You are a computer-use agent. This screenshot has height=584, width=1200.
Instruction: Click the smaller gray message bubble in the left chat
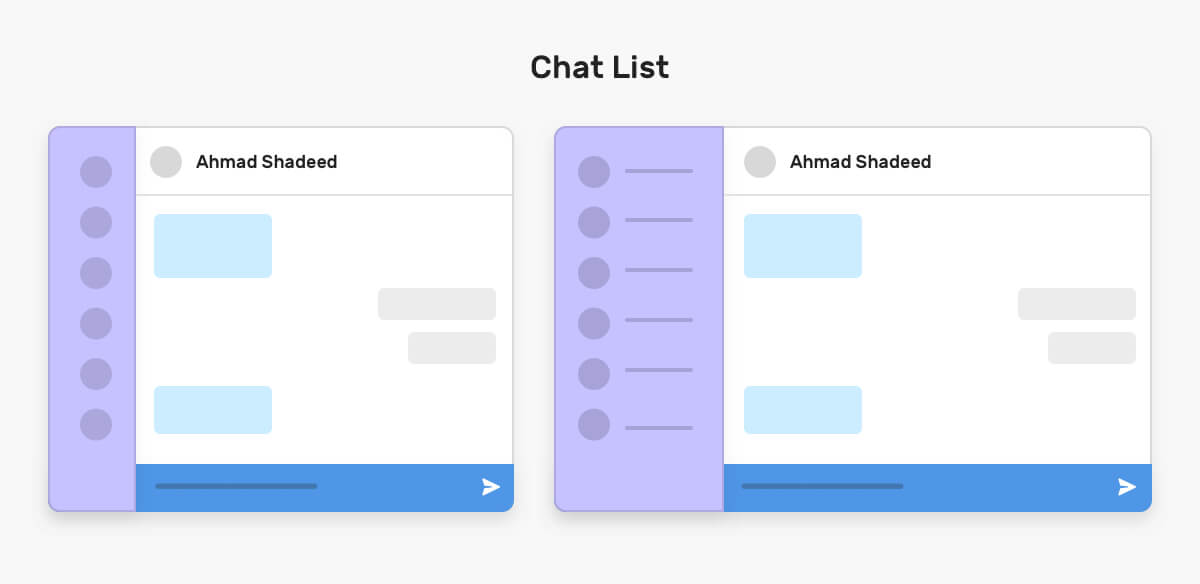click(452, 348)
